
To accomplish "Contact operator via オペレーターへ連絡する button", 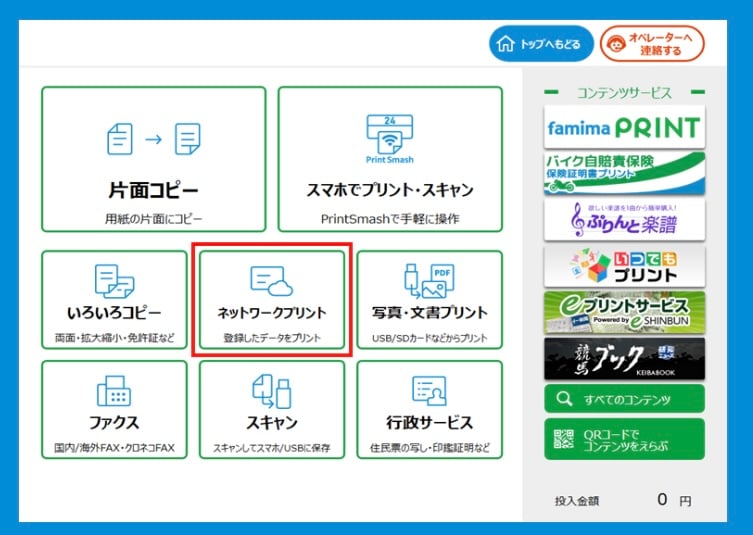I will (x=652, y=44).
